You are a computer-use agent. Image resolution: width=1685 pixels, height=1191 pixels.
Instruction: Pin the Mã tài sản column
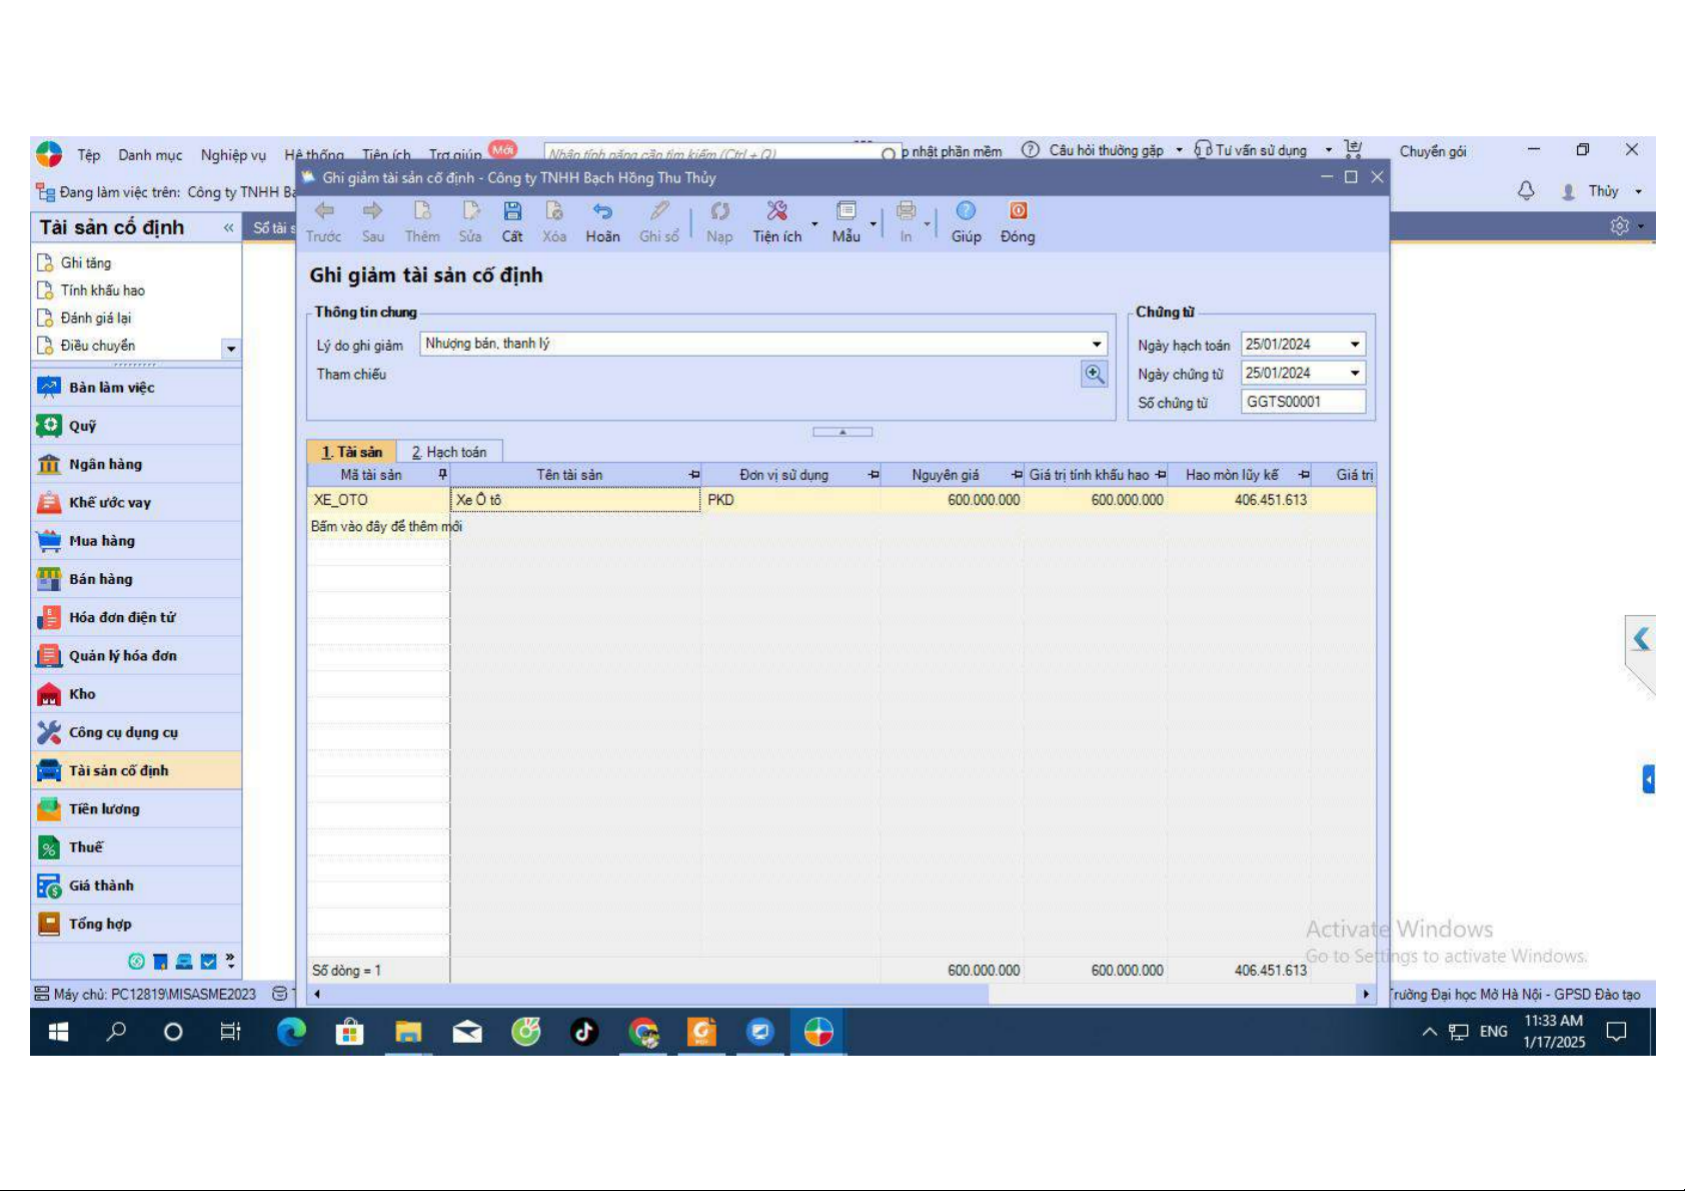[x=443, y=475]
